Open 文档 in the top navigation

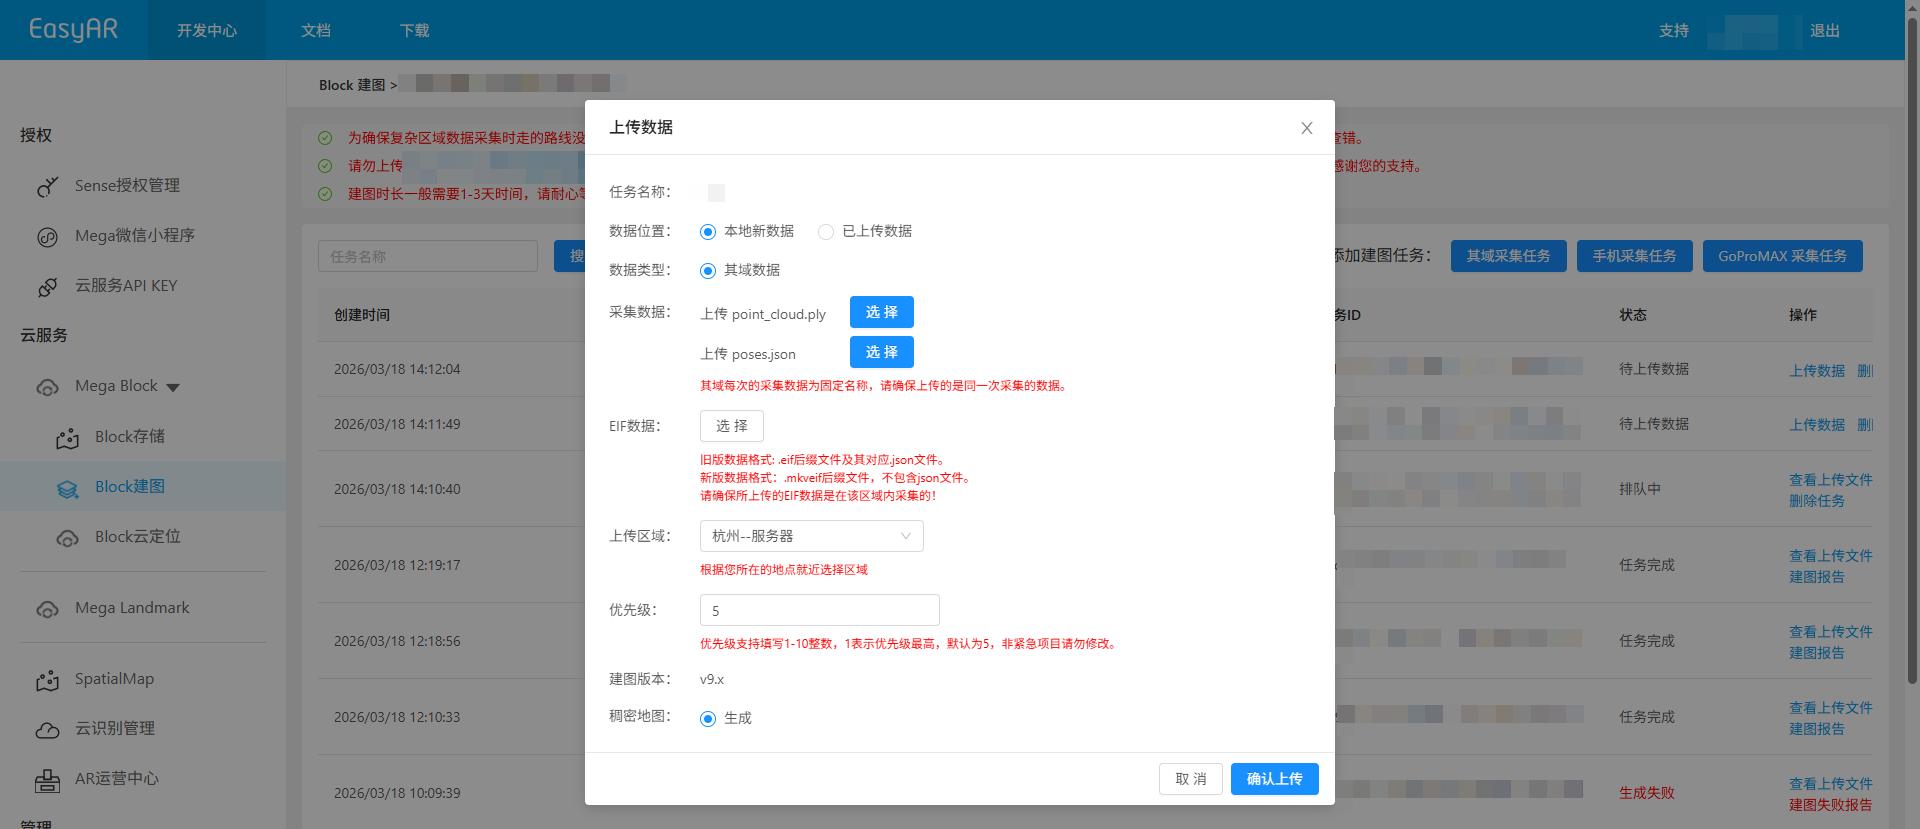point(316,31)
